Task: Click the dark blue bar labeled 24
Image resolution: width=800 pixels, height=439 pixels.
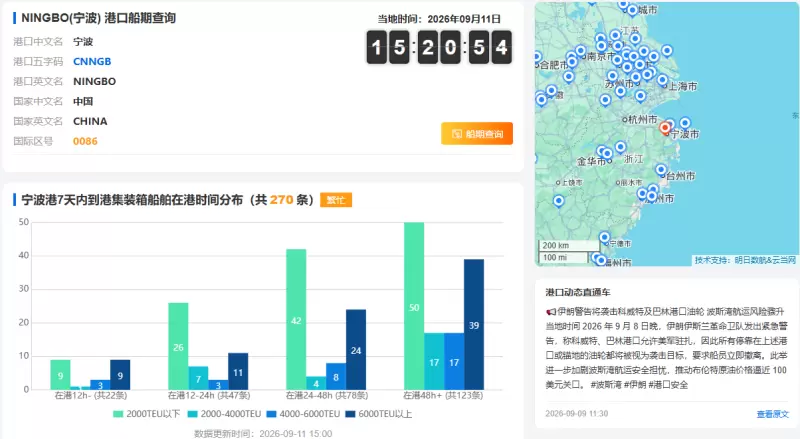Action: click(356, 349)
